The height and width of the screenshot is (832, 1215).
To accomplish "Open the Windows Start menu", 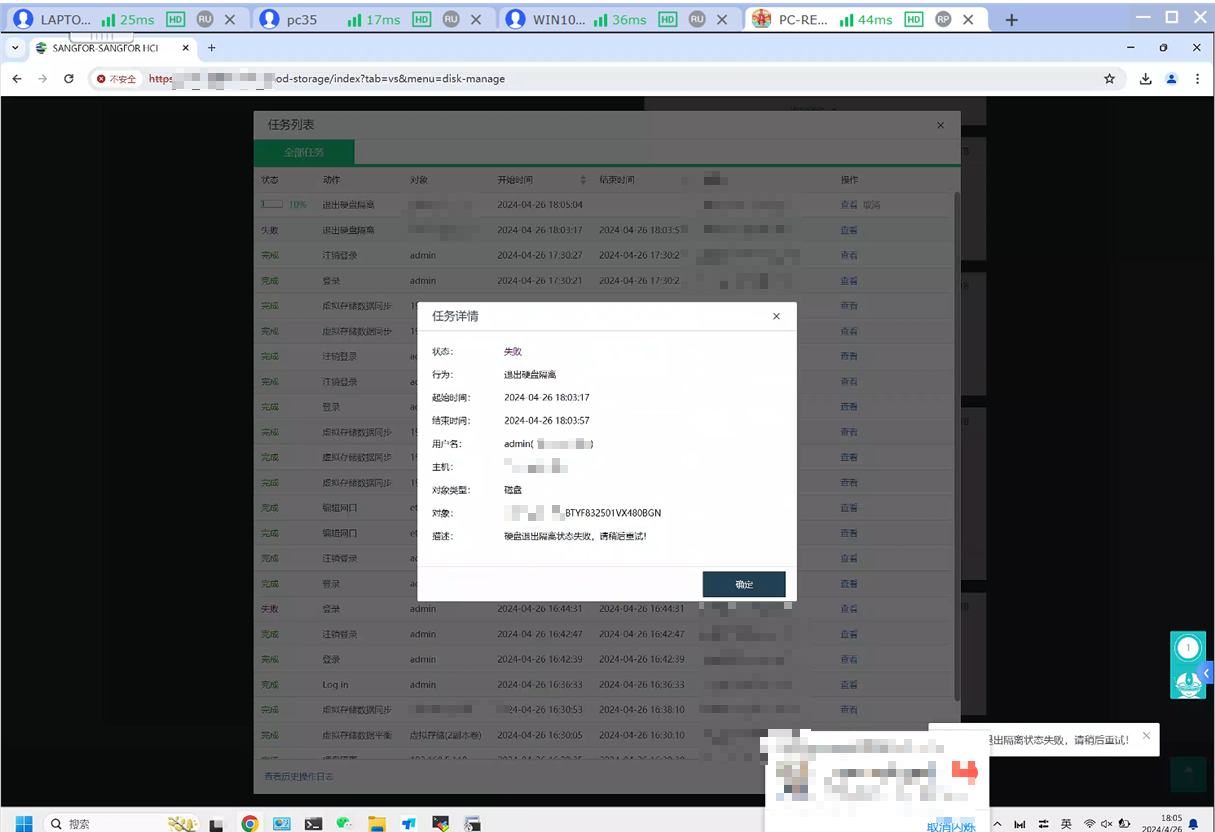I will click(x=24, y=823).
